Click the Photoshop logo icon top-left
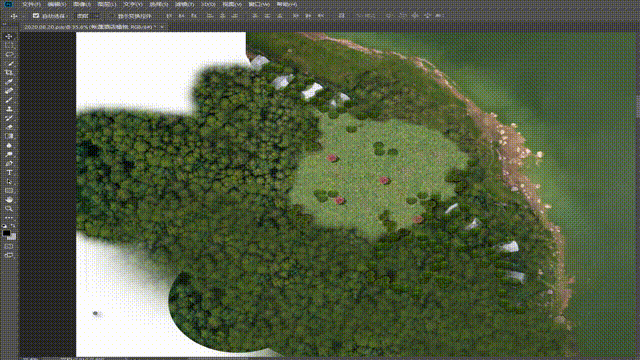 pos(9,4)
